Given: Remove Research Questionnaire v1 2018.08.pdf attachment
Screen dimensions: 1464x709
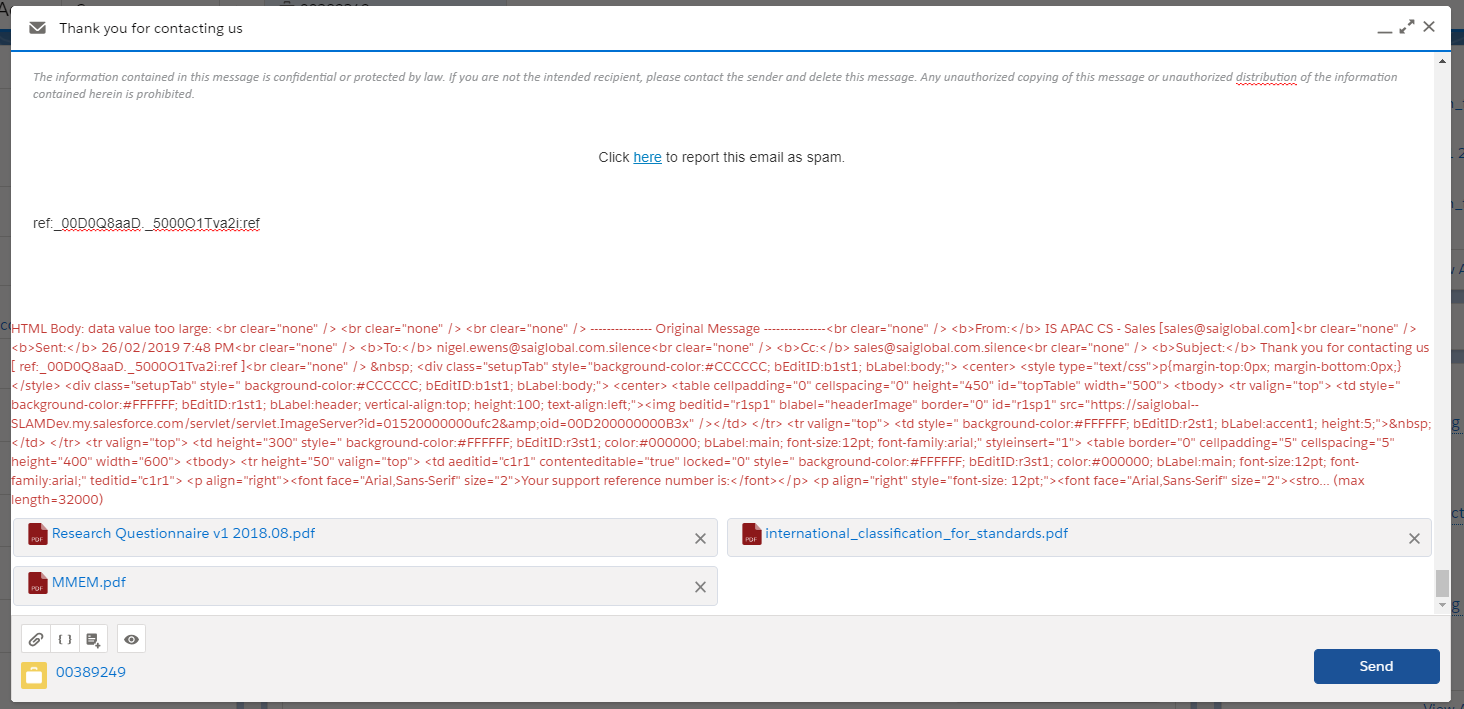Looking at the screenshot, I should tap(700, 538).
